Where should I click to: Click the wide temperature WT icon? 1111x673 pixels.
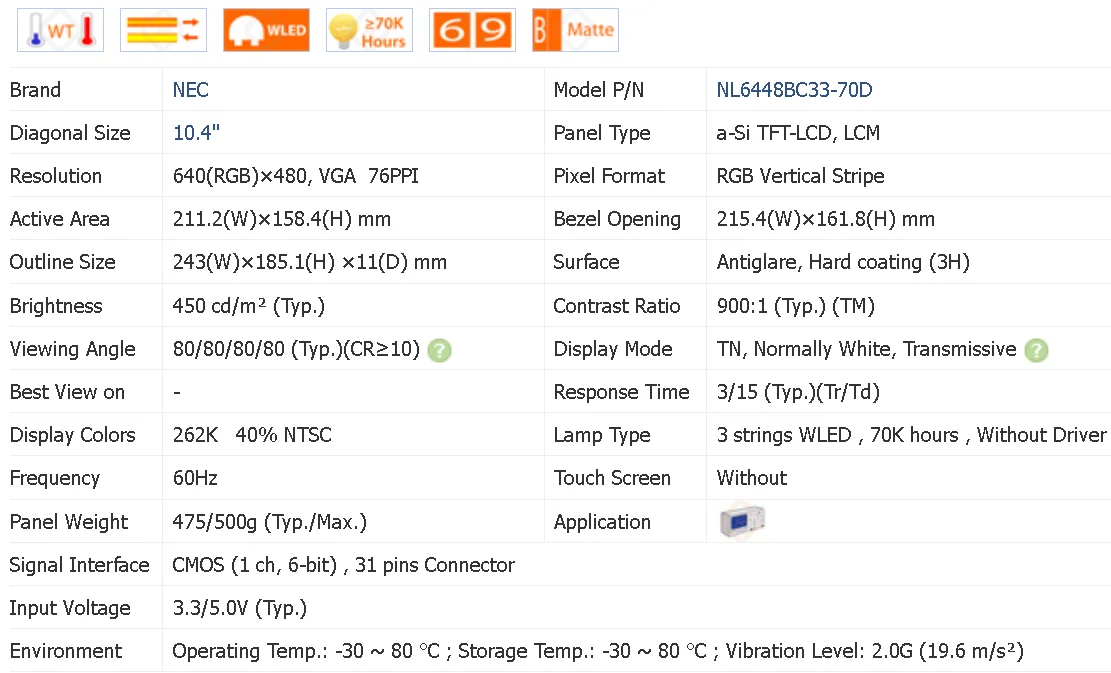[x=60, y=30]
